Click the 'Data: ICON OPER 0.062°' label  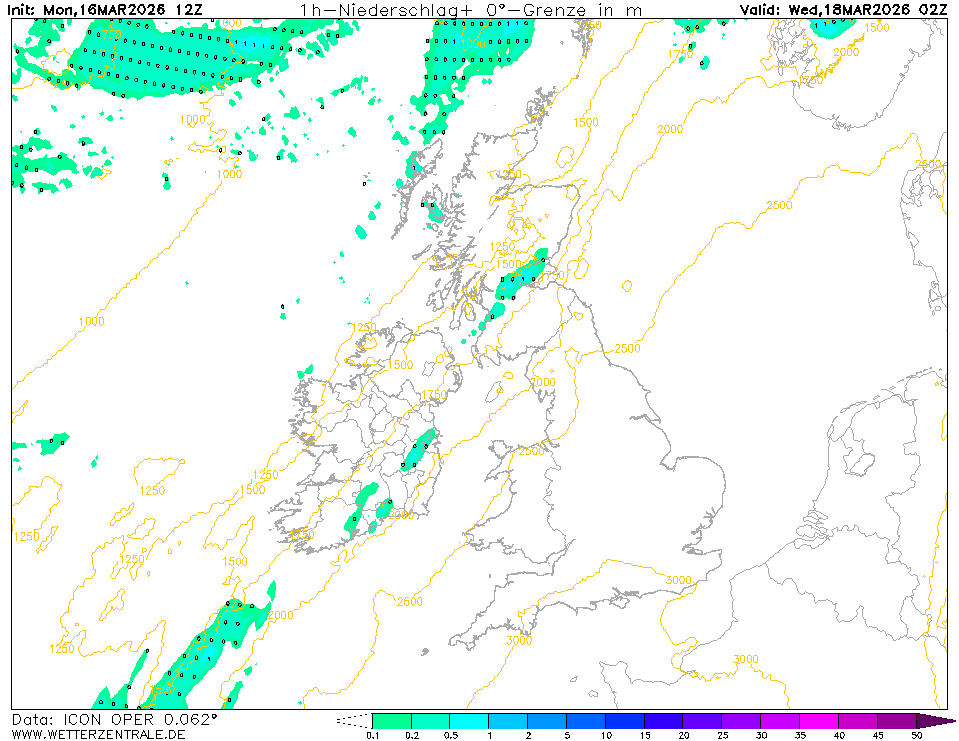coord(114,719)
